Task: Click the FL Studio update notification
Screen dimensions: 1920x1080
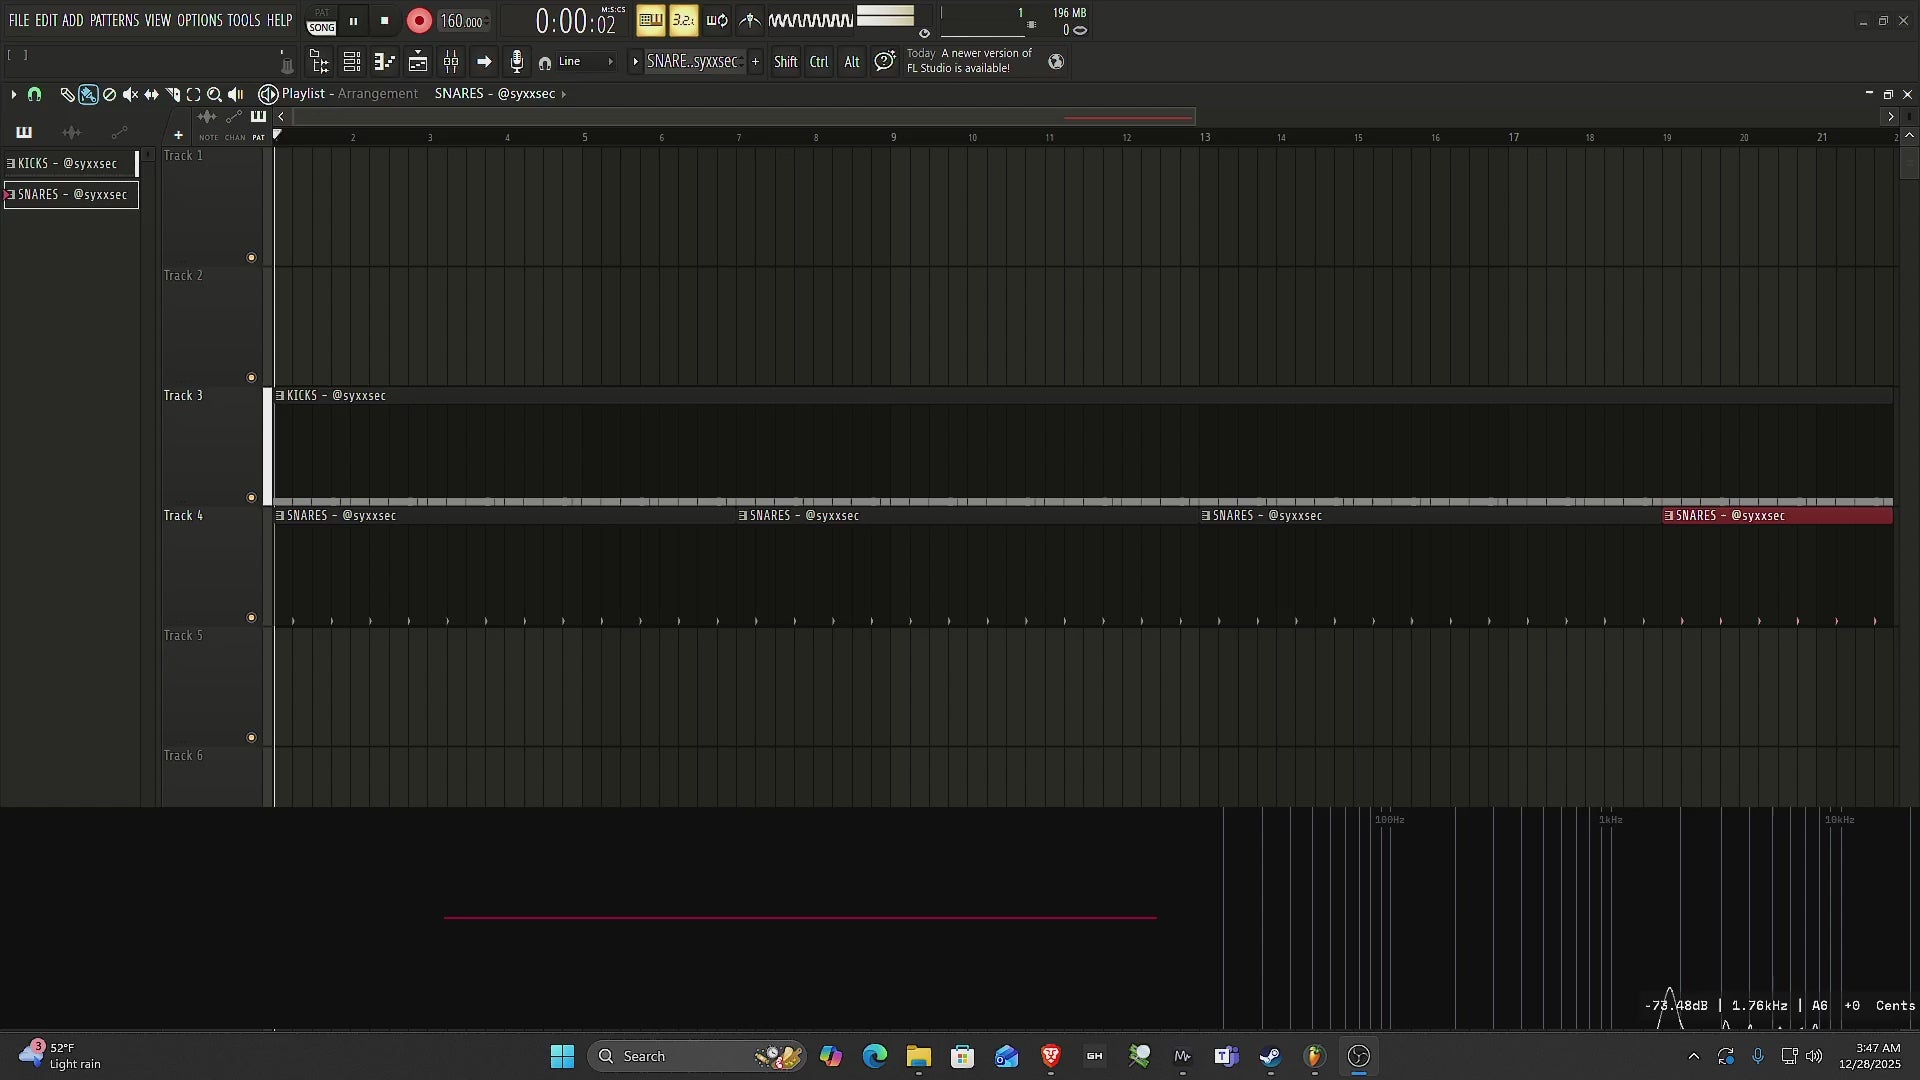Action: pos(968,60)
